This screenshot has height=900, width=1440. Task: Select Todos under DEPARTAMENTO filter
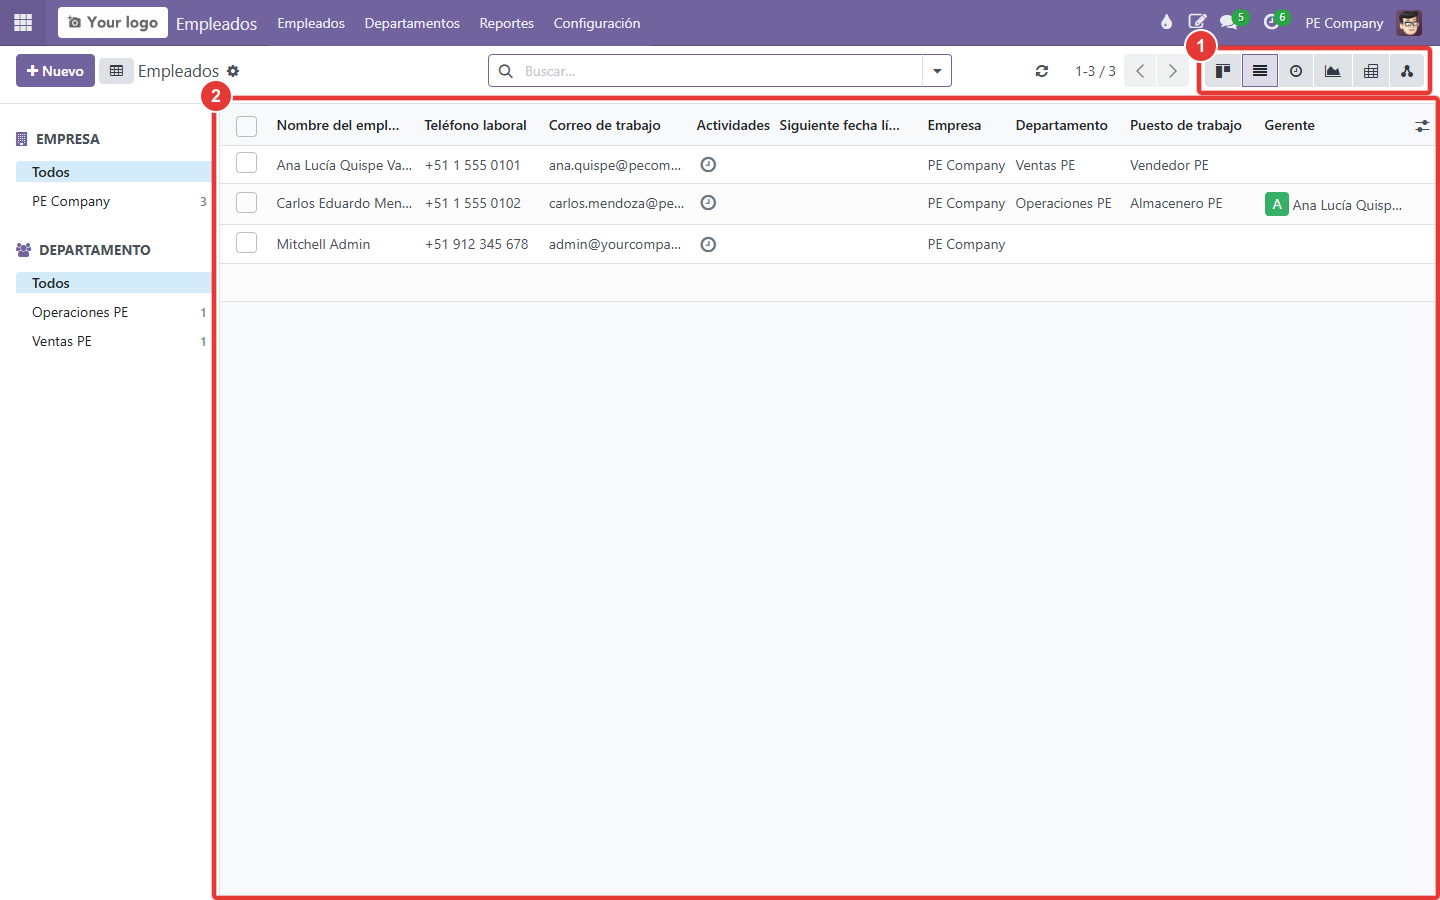(113, 283)
